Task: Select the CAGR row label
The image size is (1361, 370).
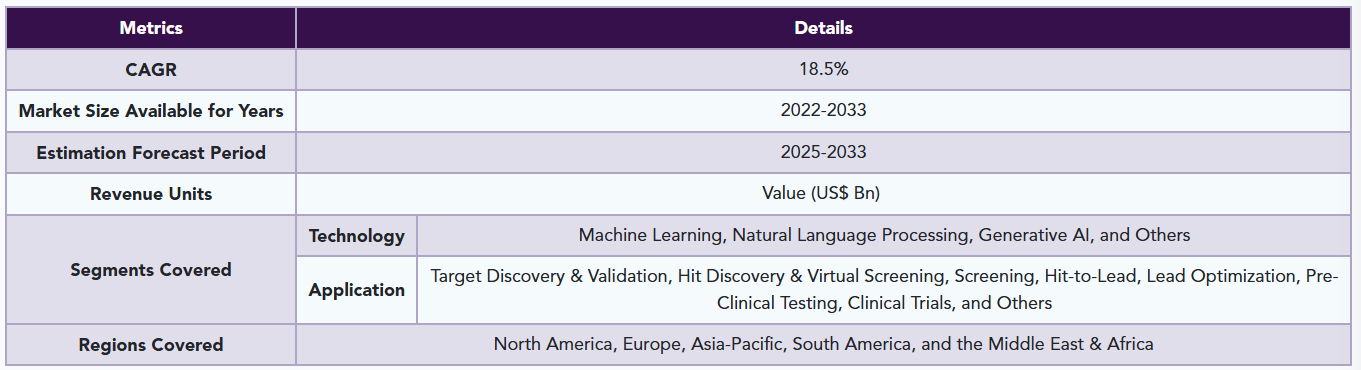Action: (151, 70)
